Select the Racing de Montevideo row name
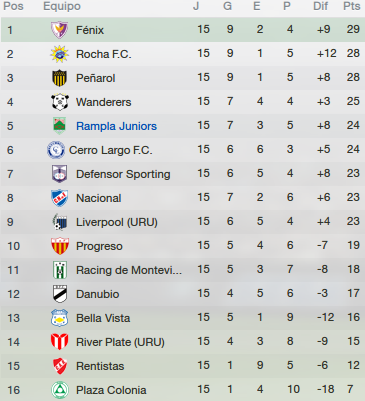 click(129, 270)
